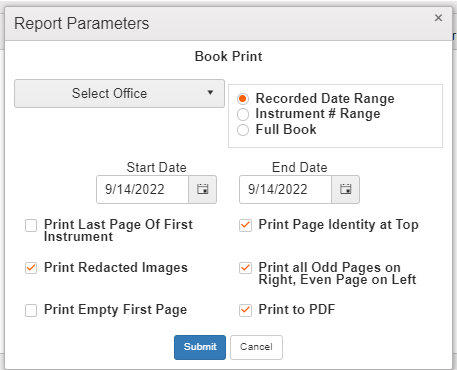Select the Full Book radio button
This screenshot has height=370, width=457.
pos(243,130)
